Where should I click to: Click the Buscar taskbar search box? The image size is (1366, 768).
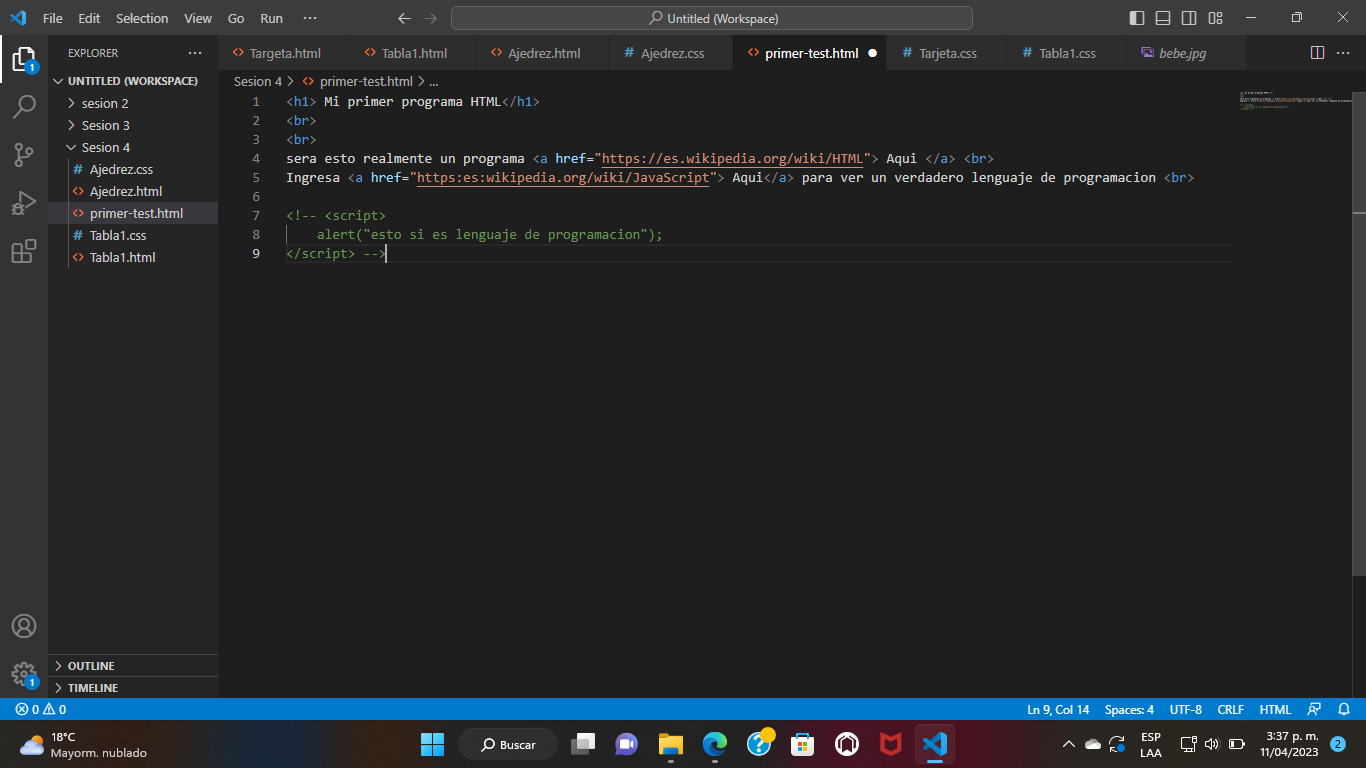(x=508, y=744)
